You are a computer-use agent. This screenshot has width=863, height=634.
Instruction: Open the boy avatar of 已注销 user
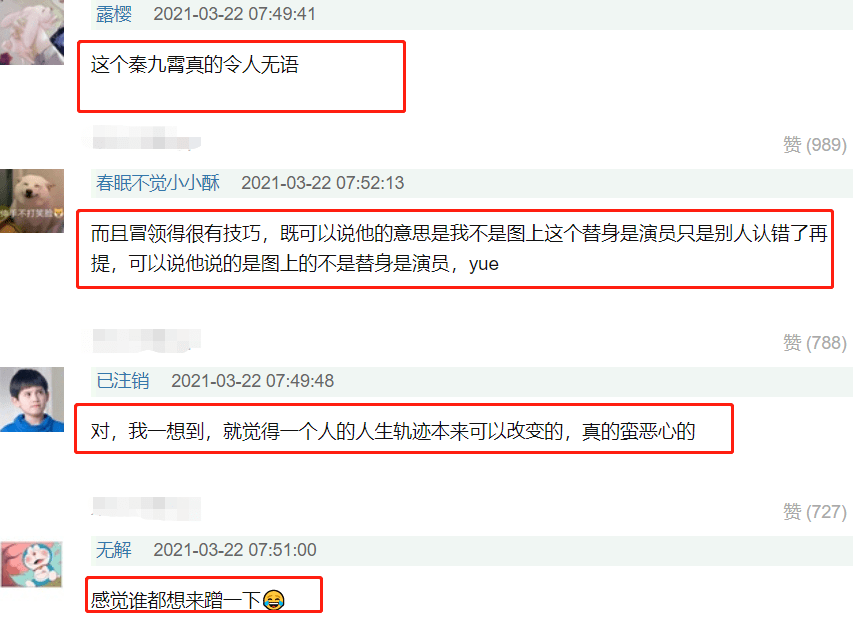coord(32,399)
